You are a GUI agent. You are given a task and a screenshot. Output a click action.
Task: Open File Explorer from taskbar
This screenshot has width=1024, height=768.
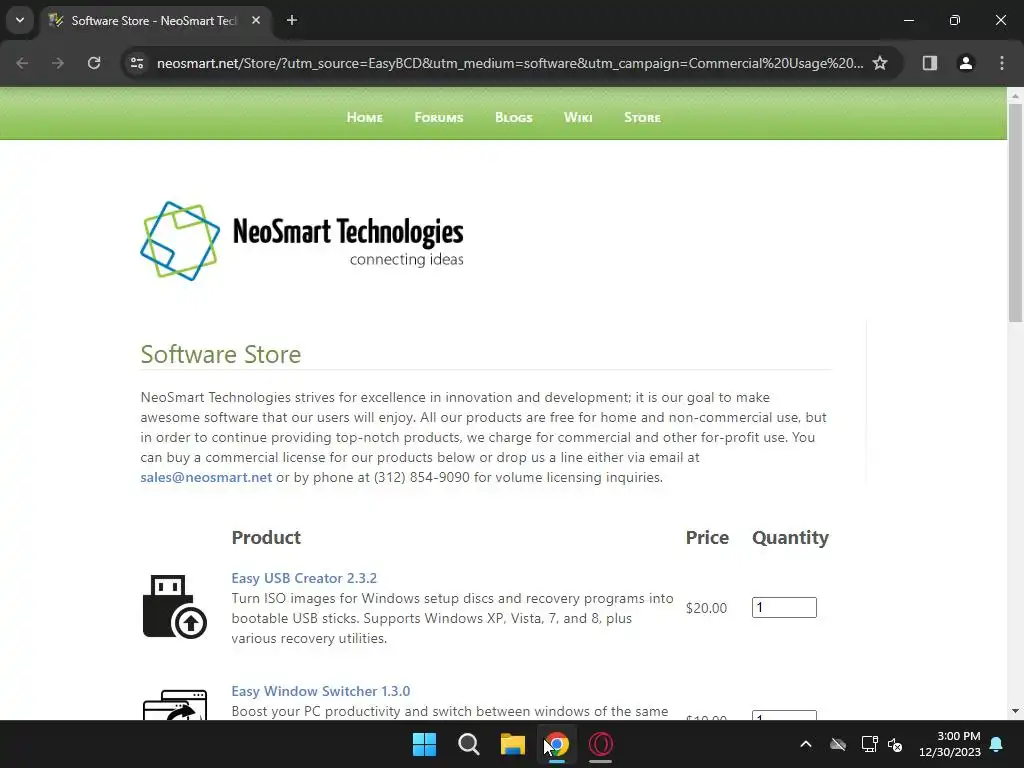click(513, 744)
